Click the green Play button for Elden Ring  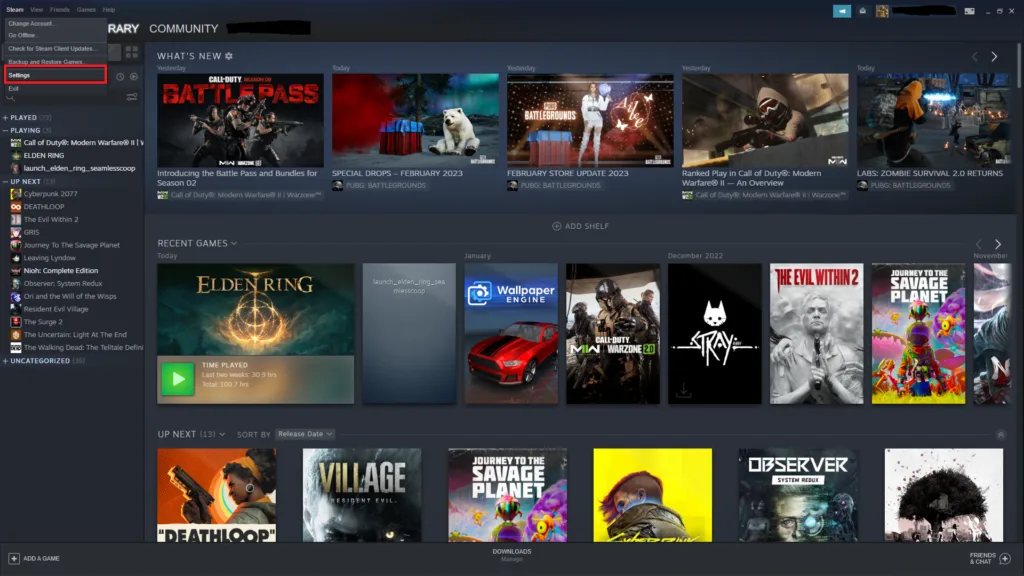tap(178, 379)
